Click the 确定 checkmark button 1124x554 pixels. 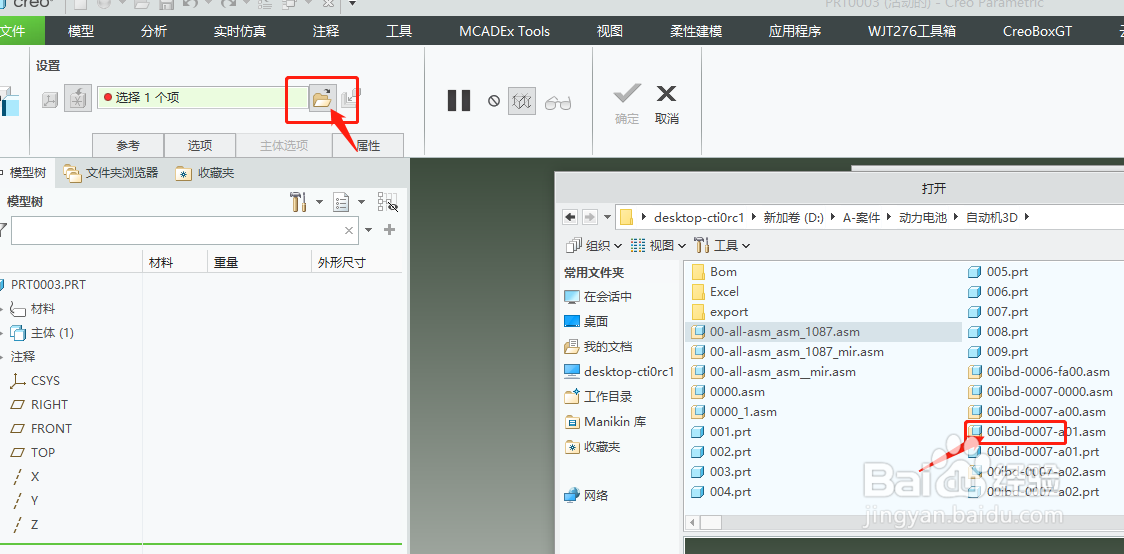tap(627, 103)
